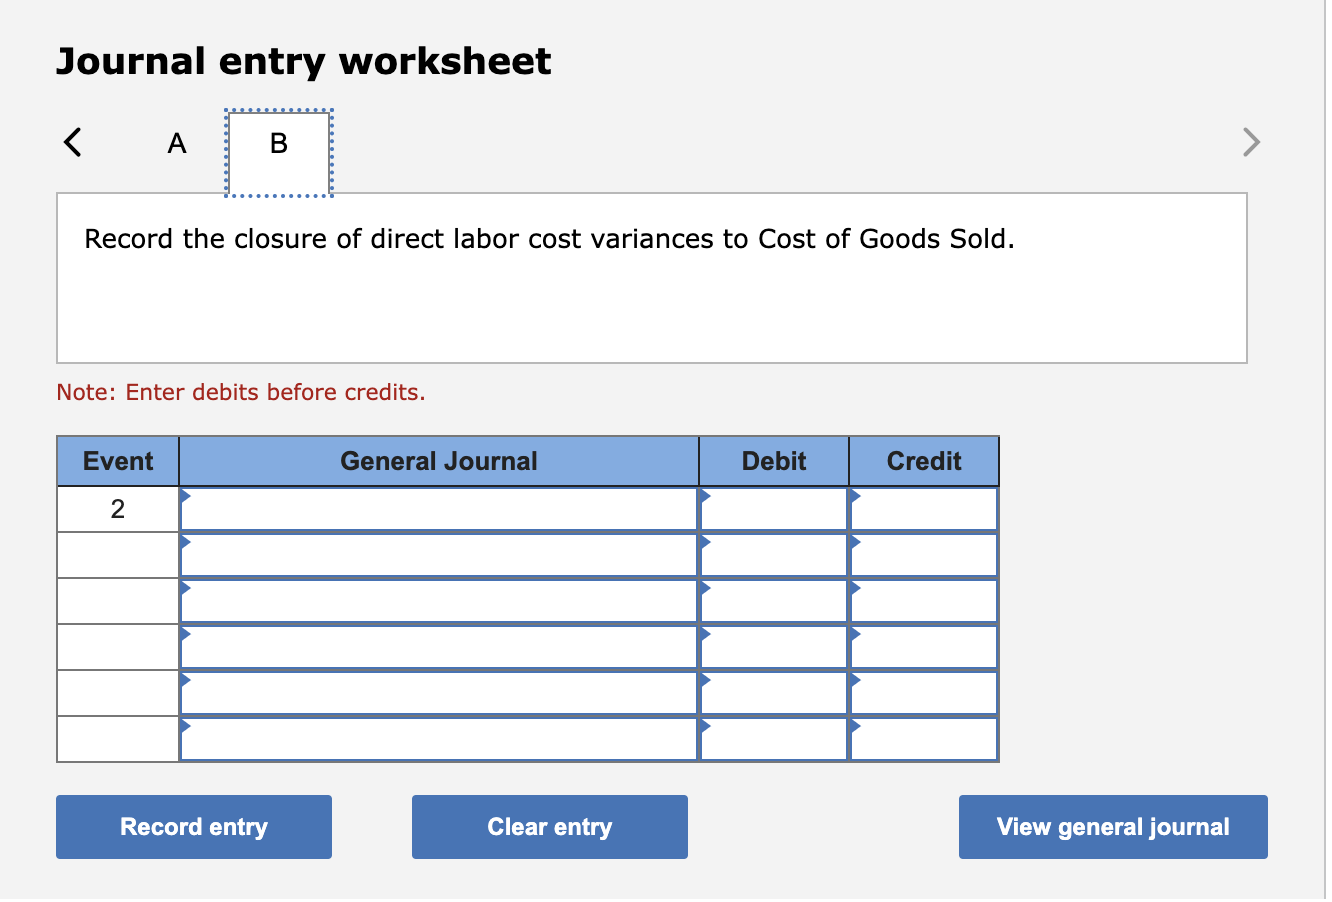Click the first General Journal account input field
Screen dimensions: 1332x902
pyautogui.click(x=438, y=509)
